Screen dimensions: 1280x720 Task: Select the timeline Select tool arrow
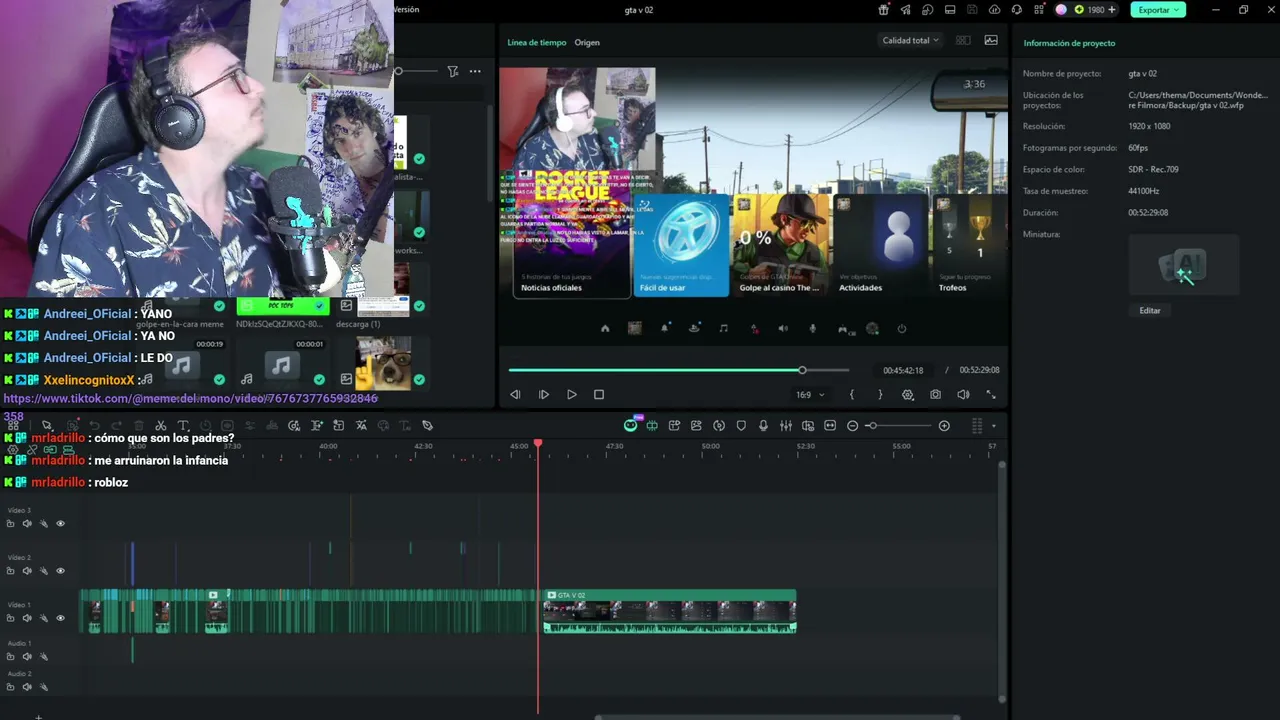46,426
